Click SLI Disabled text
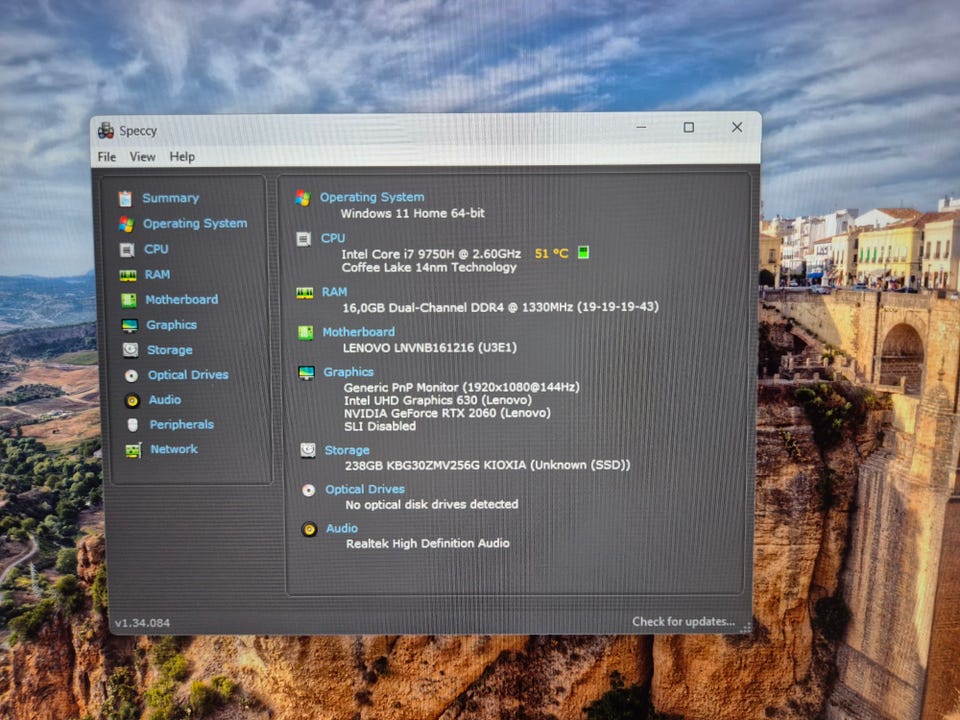The width and height of the screenshot is (960, 720). tap(380, 426)
